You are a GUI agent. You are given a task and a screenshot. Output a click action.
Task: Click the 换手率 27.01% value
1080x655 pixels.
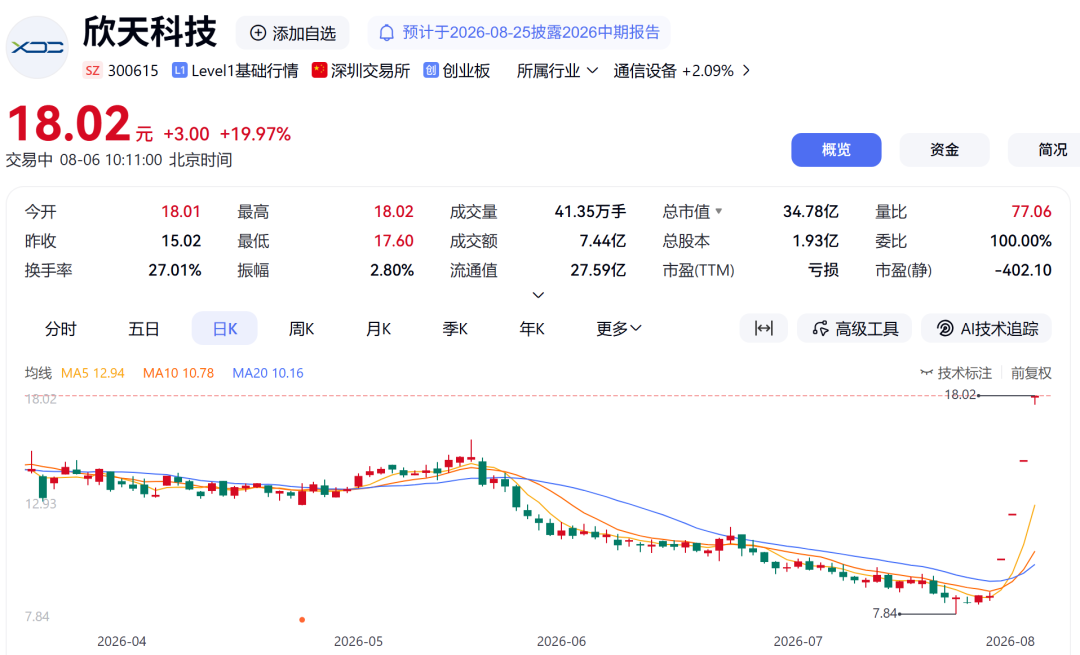(x=175, y=270)
